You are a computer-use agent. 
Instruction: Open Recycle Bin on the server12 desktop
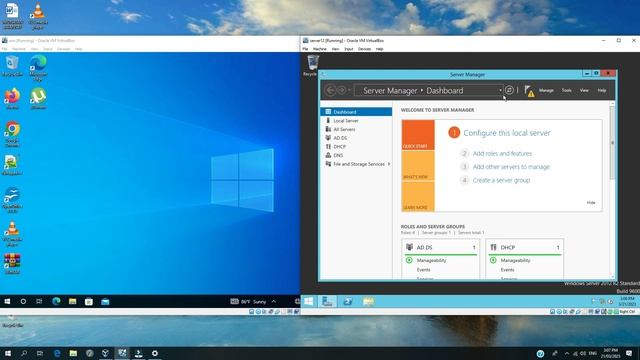point(313,65)
